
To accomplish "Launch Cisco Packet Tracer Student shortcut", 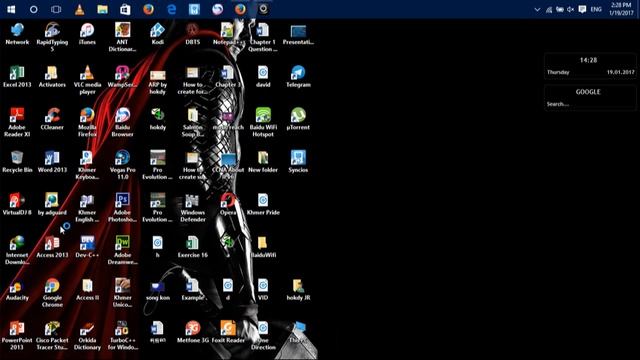I will click(x=52, y=336).
